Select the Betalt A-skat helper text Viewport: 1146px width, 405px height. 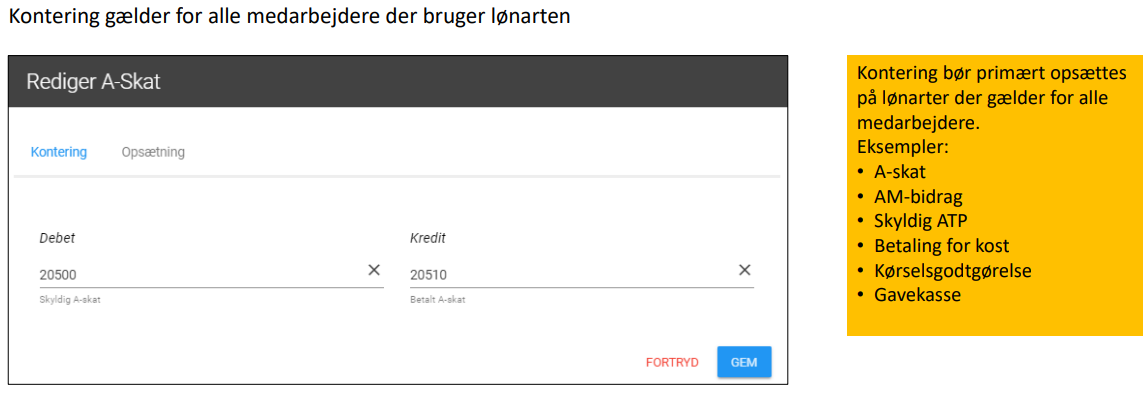(438, 300)
